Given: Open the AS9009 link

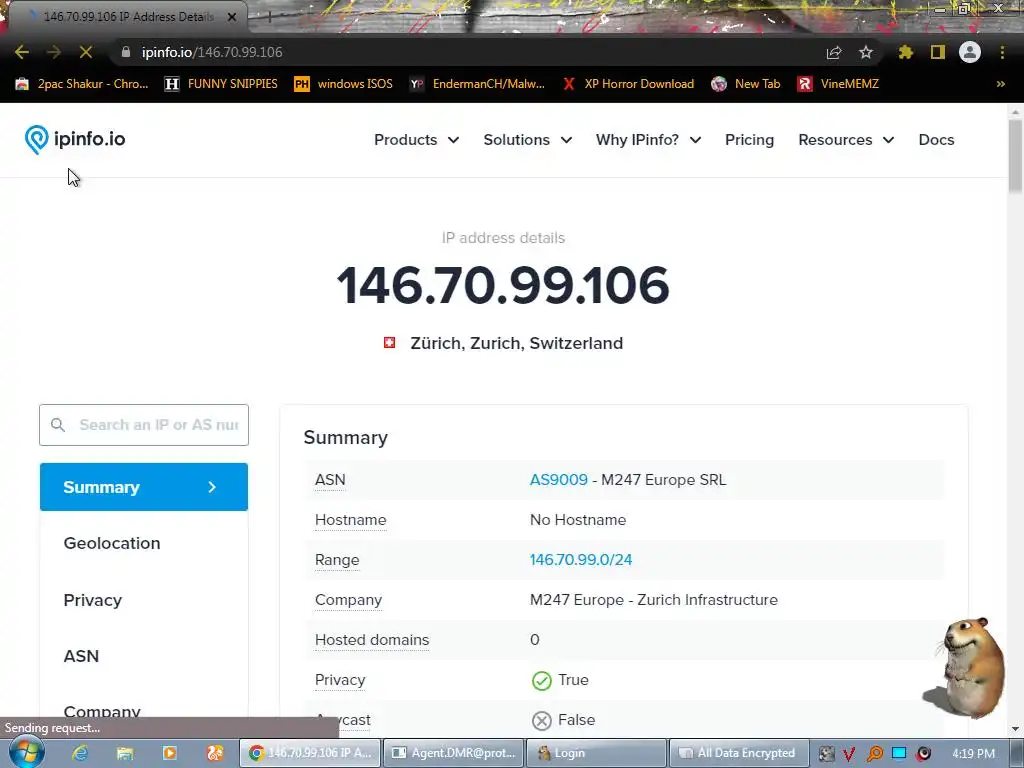Looking at the screenshot, I should tap(558, 480).
